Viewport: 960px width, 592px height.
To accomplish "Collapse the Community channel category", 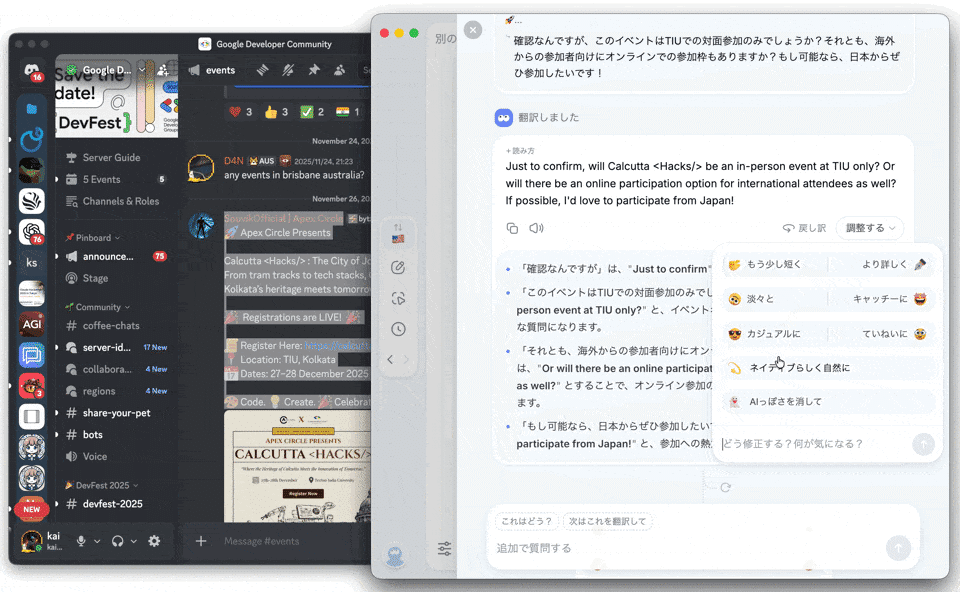I will click(x=97, y=307).
